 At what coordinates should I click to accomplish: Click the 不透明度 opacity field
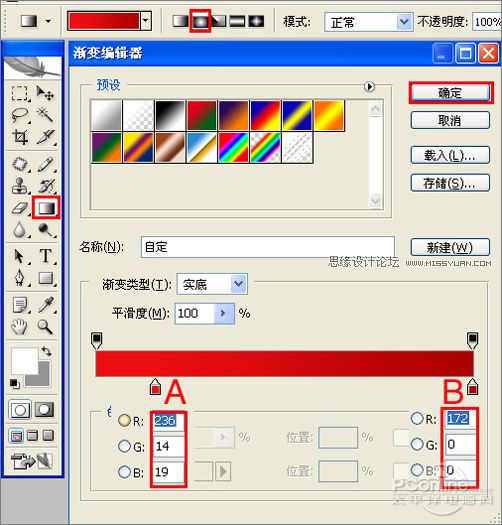pyautogui.click(x=487, y=22)
